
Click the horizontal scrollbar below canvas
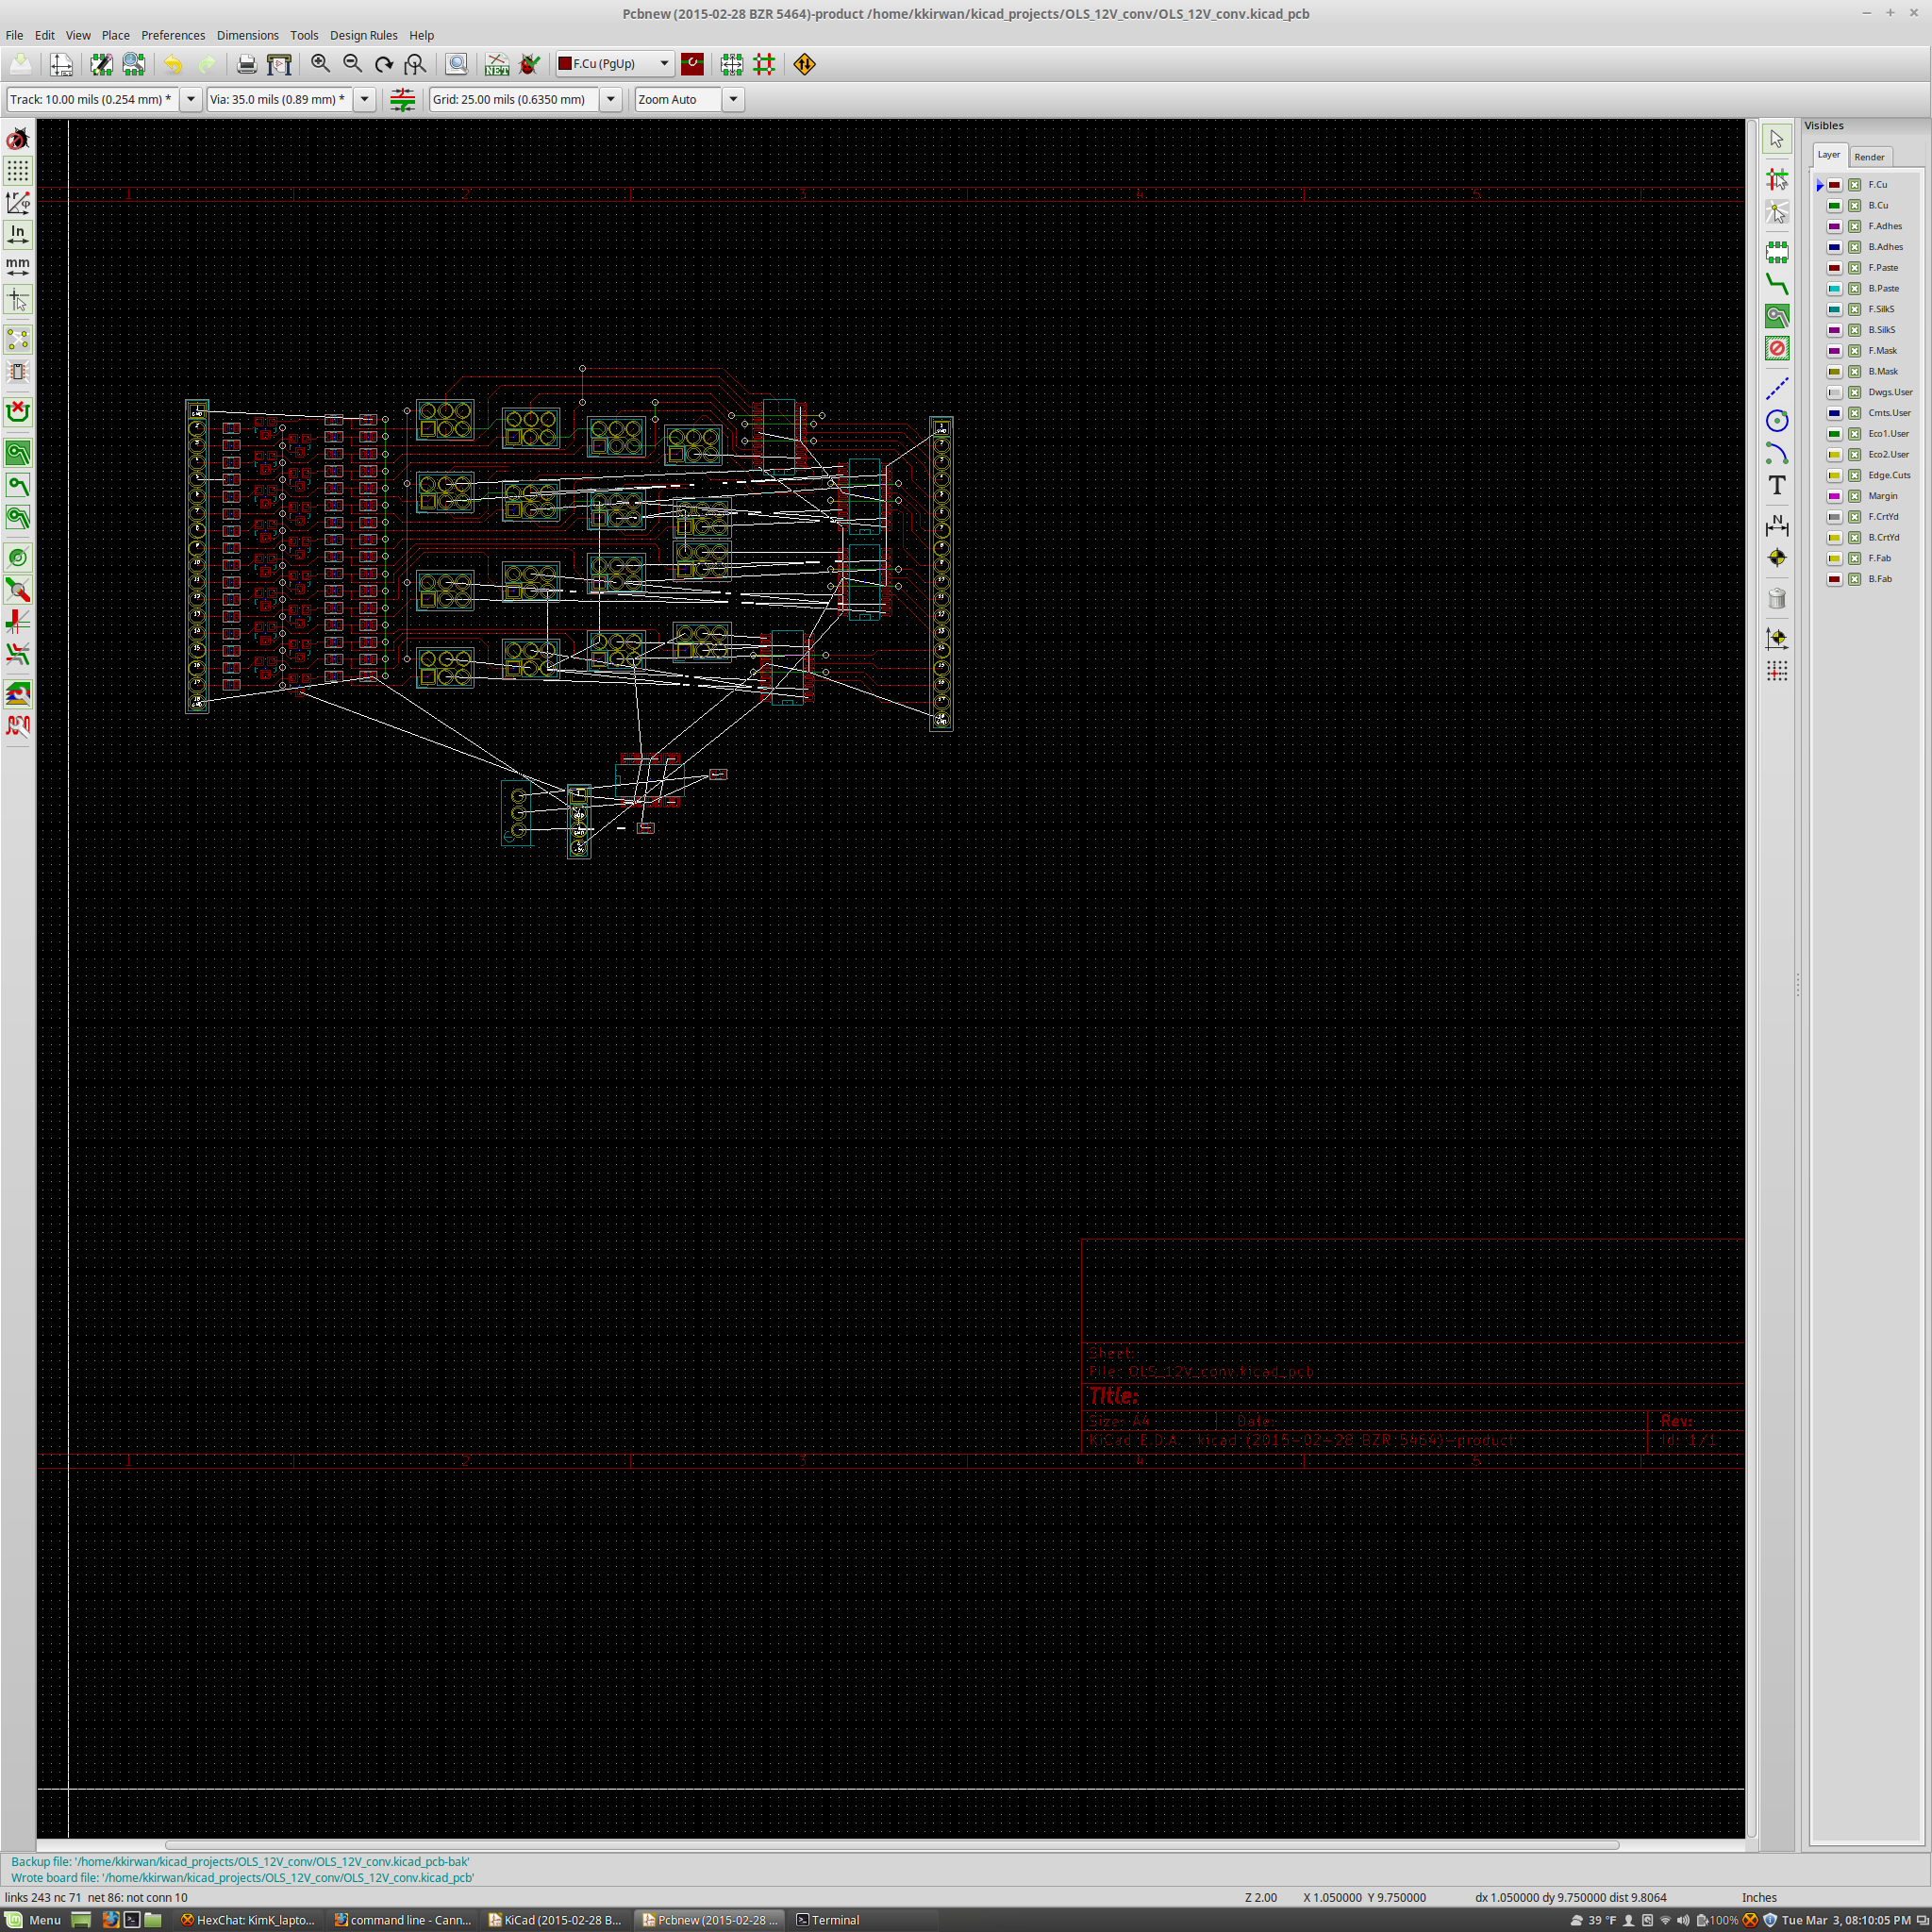coord(892,1845)
